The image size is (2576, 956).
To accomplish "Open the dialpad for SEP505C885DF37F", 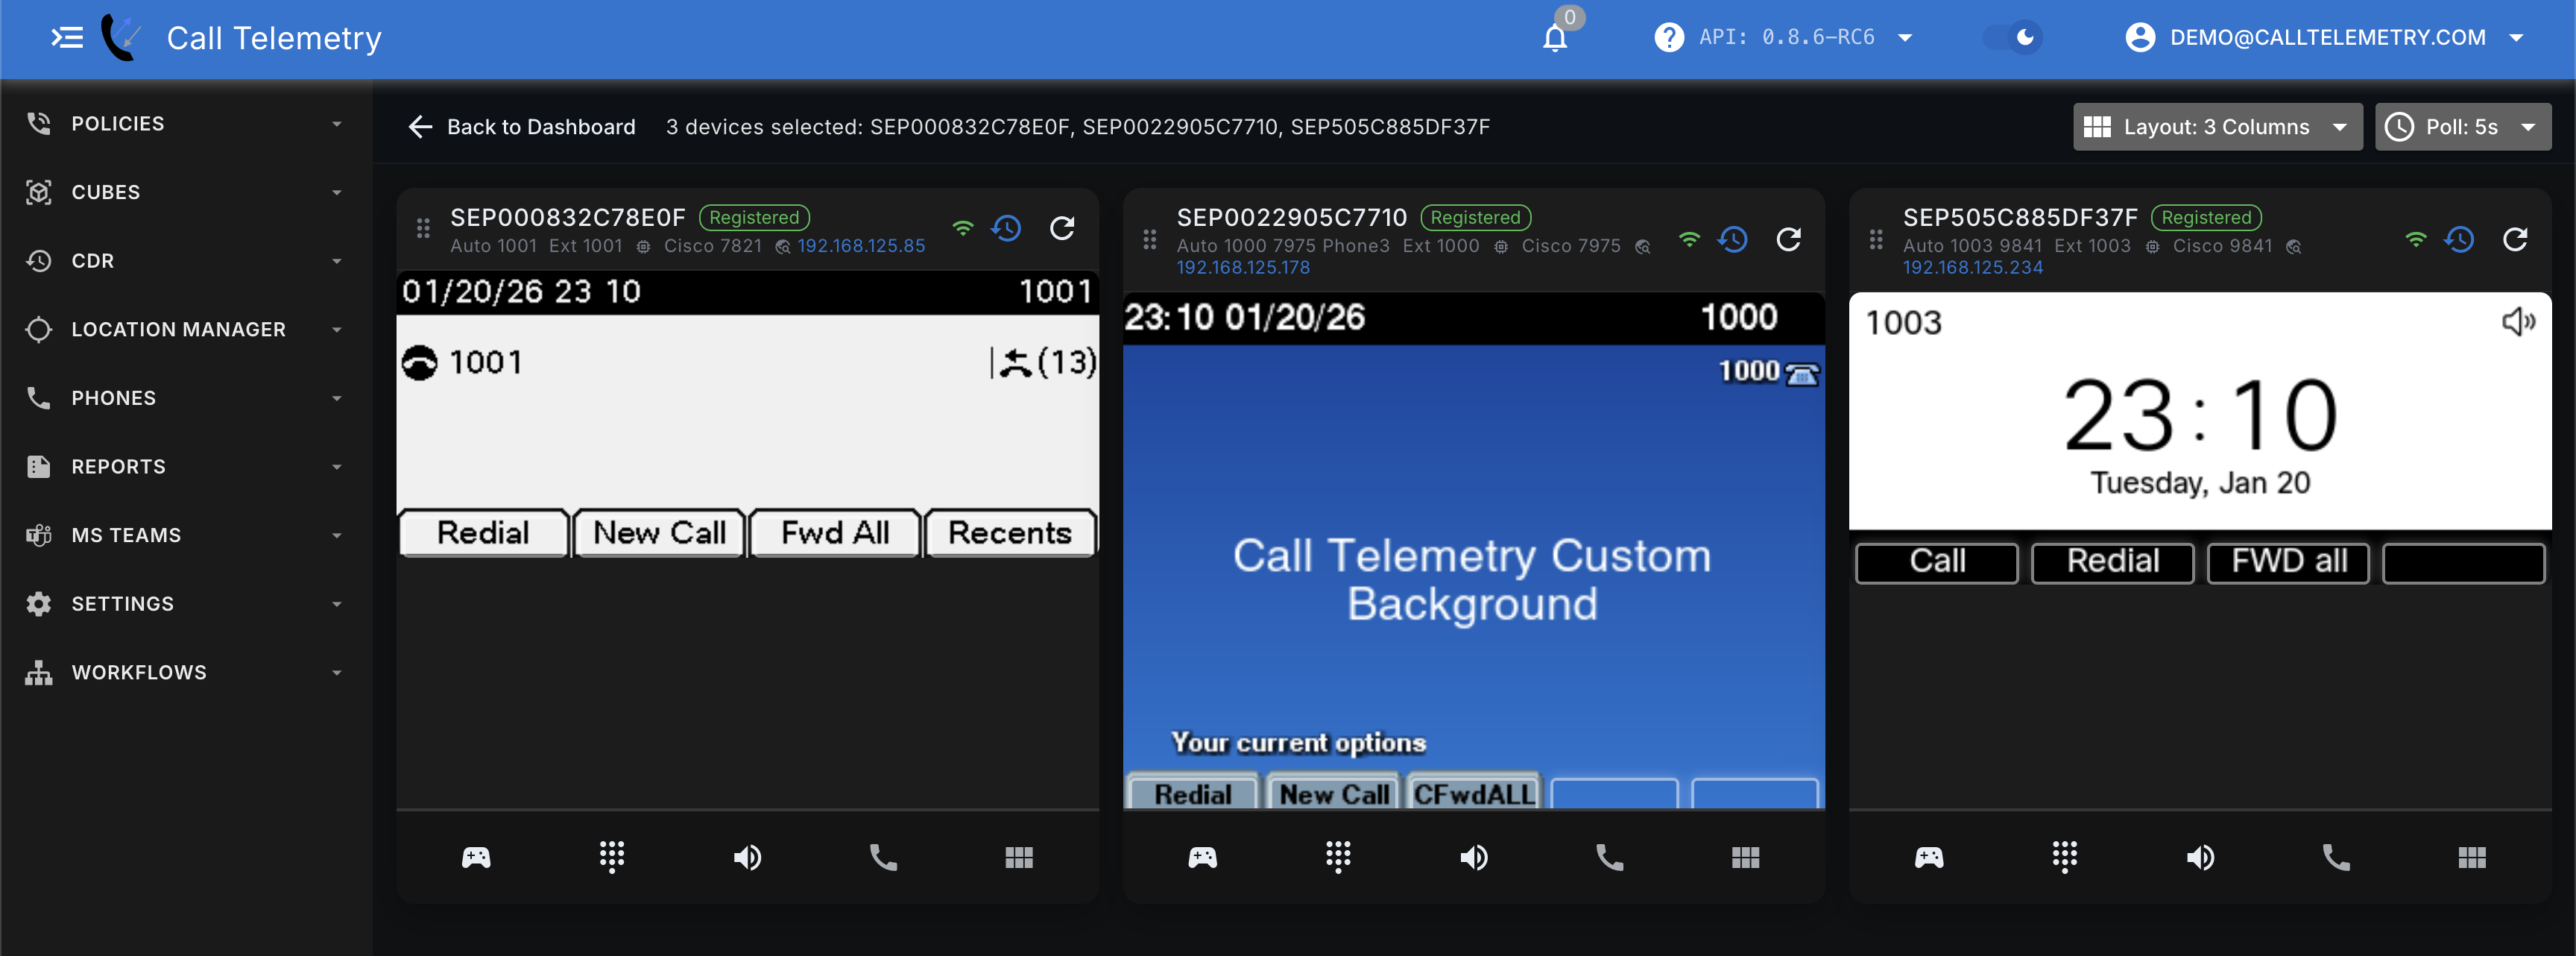I will point(2065,858).
